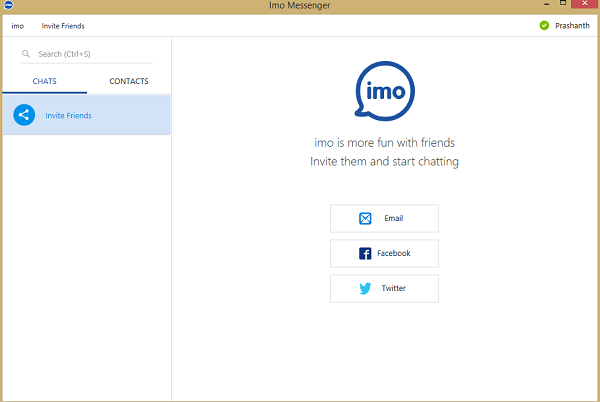Click the Twitter bird icon
600x402 pixels.
coord(365,288)
